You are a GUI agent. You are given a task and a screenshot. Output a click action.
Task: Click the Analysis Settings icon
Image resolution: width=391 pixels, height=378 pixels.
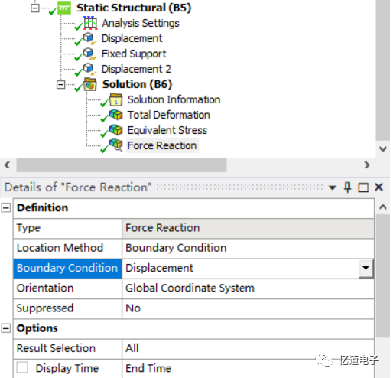coord(90,23)
